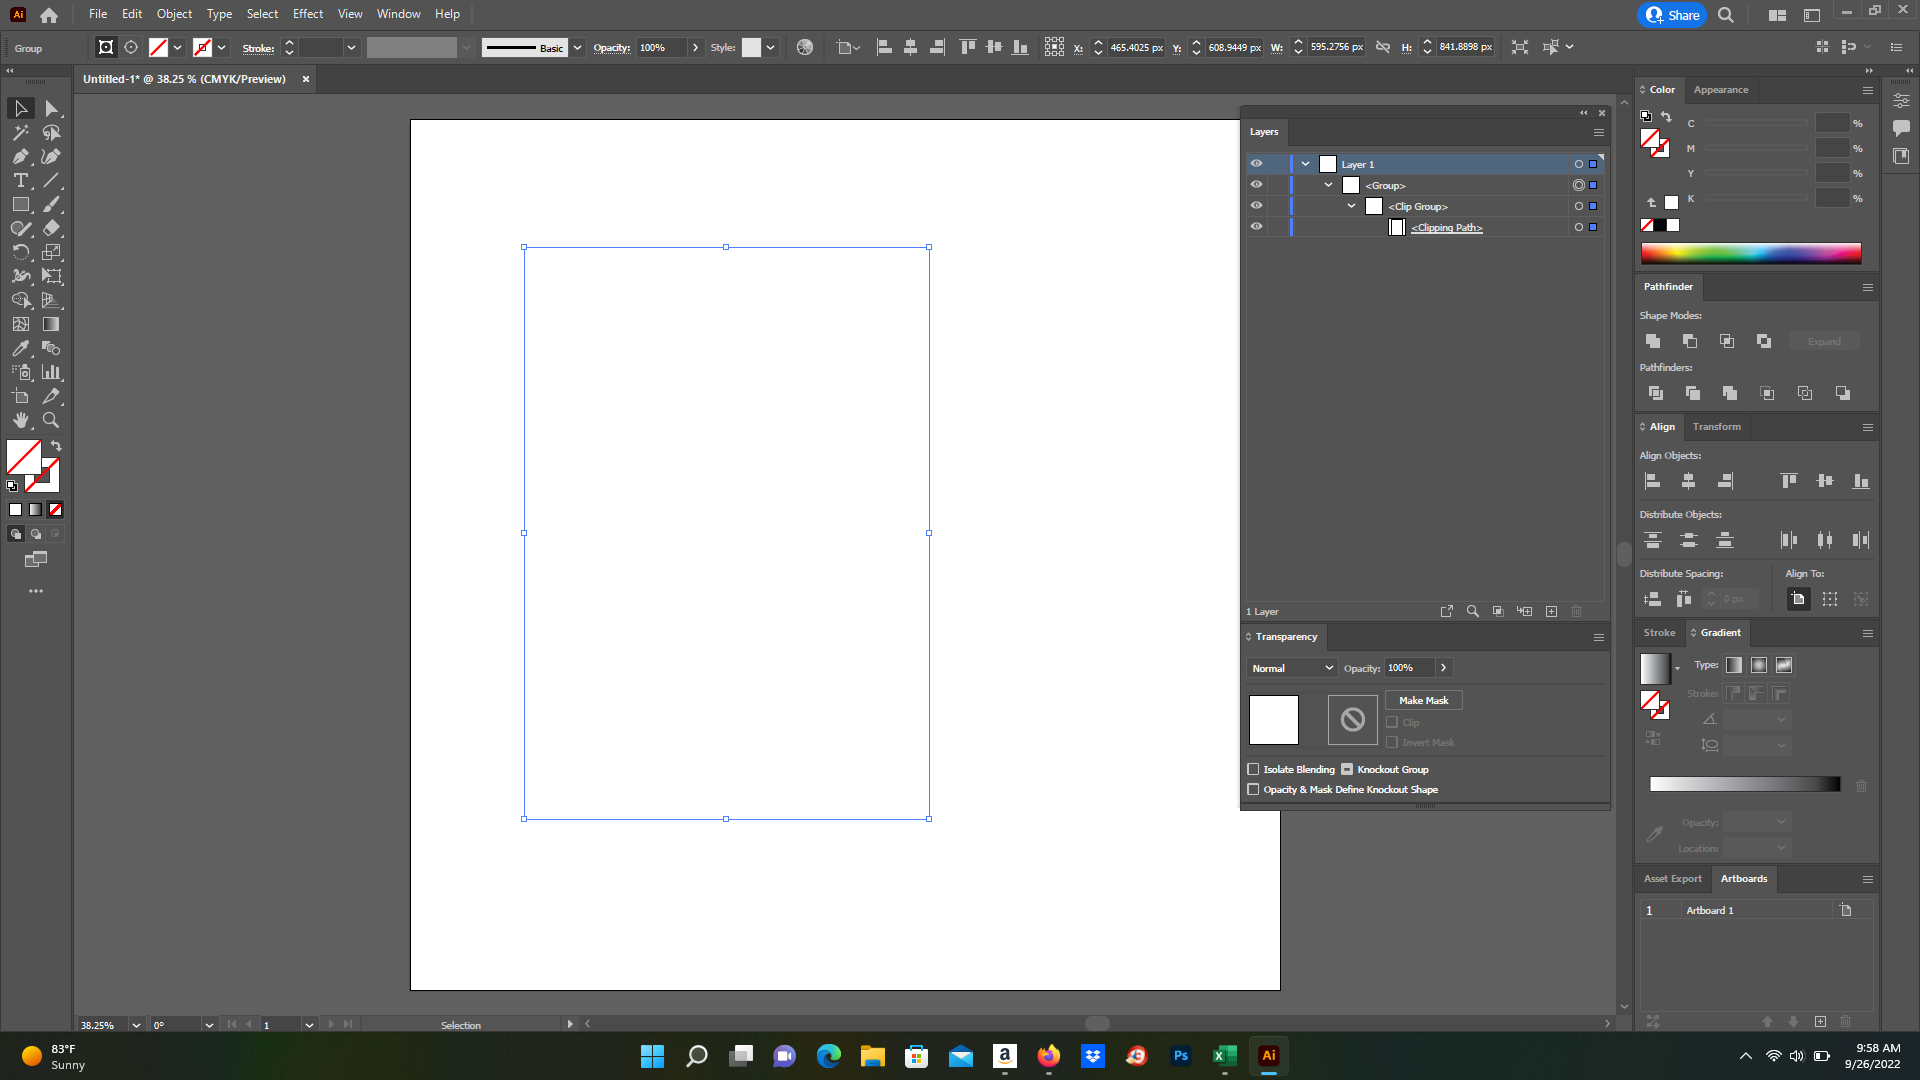Select the Pen tool

tap(20, 156)
